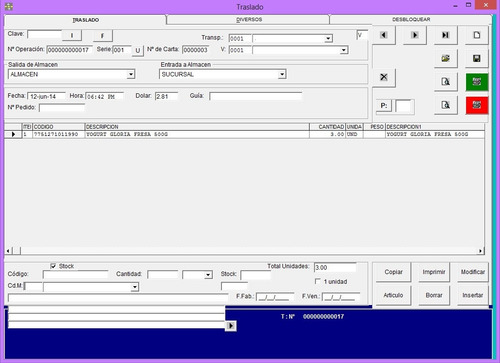Click the preview icon beside green button

tap(445, 82)
